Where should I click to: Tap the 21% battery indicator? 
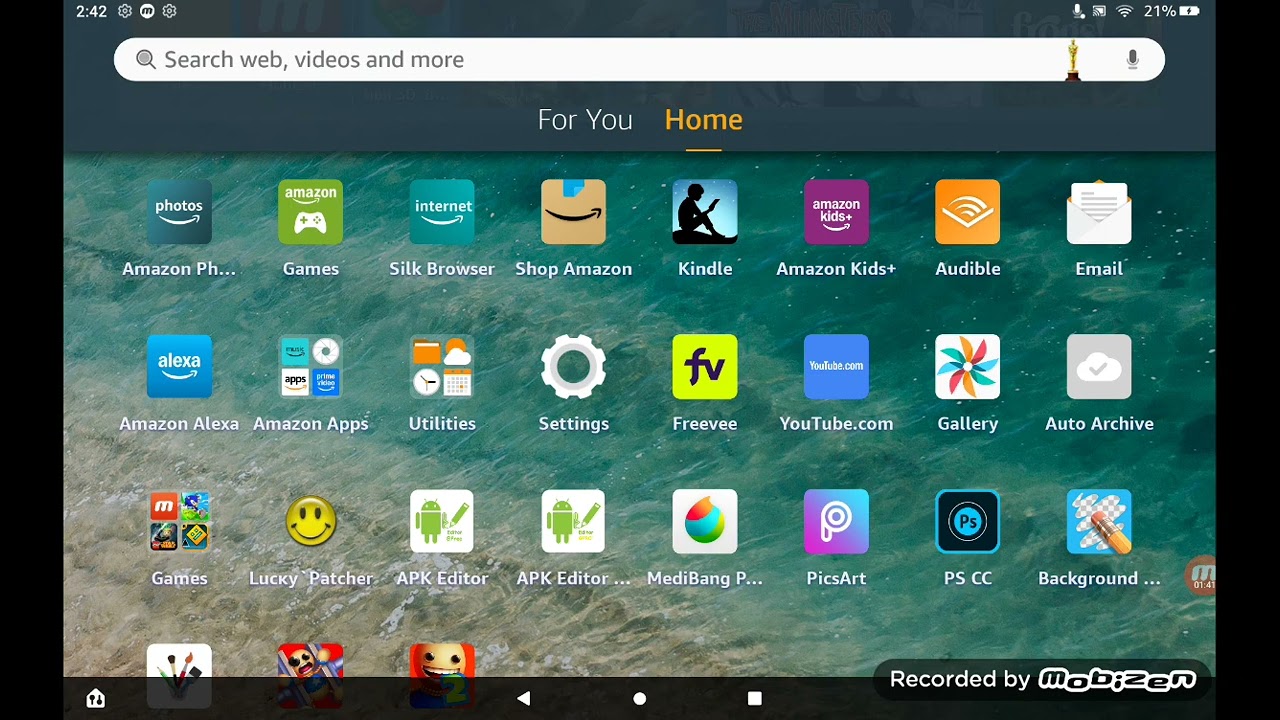click(1171, 11)
